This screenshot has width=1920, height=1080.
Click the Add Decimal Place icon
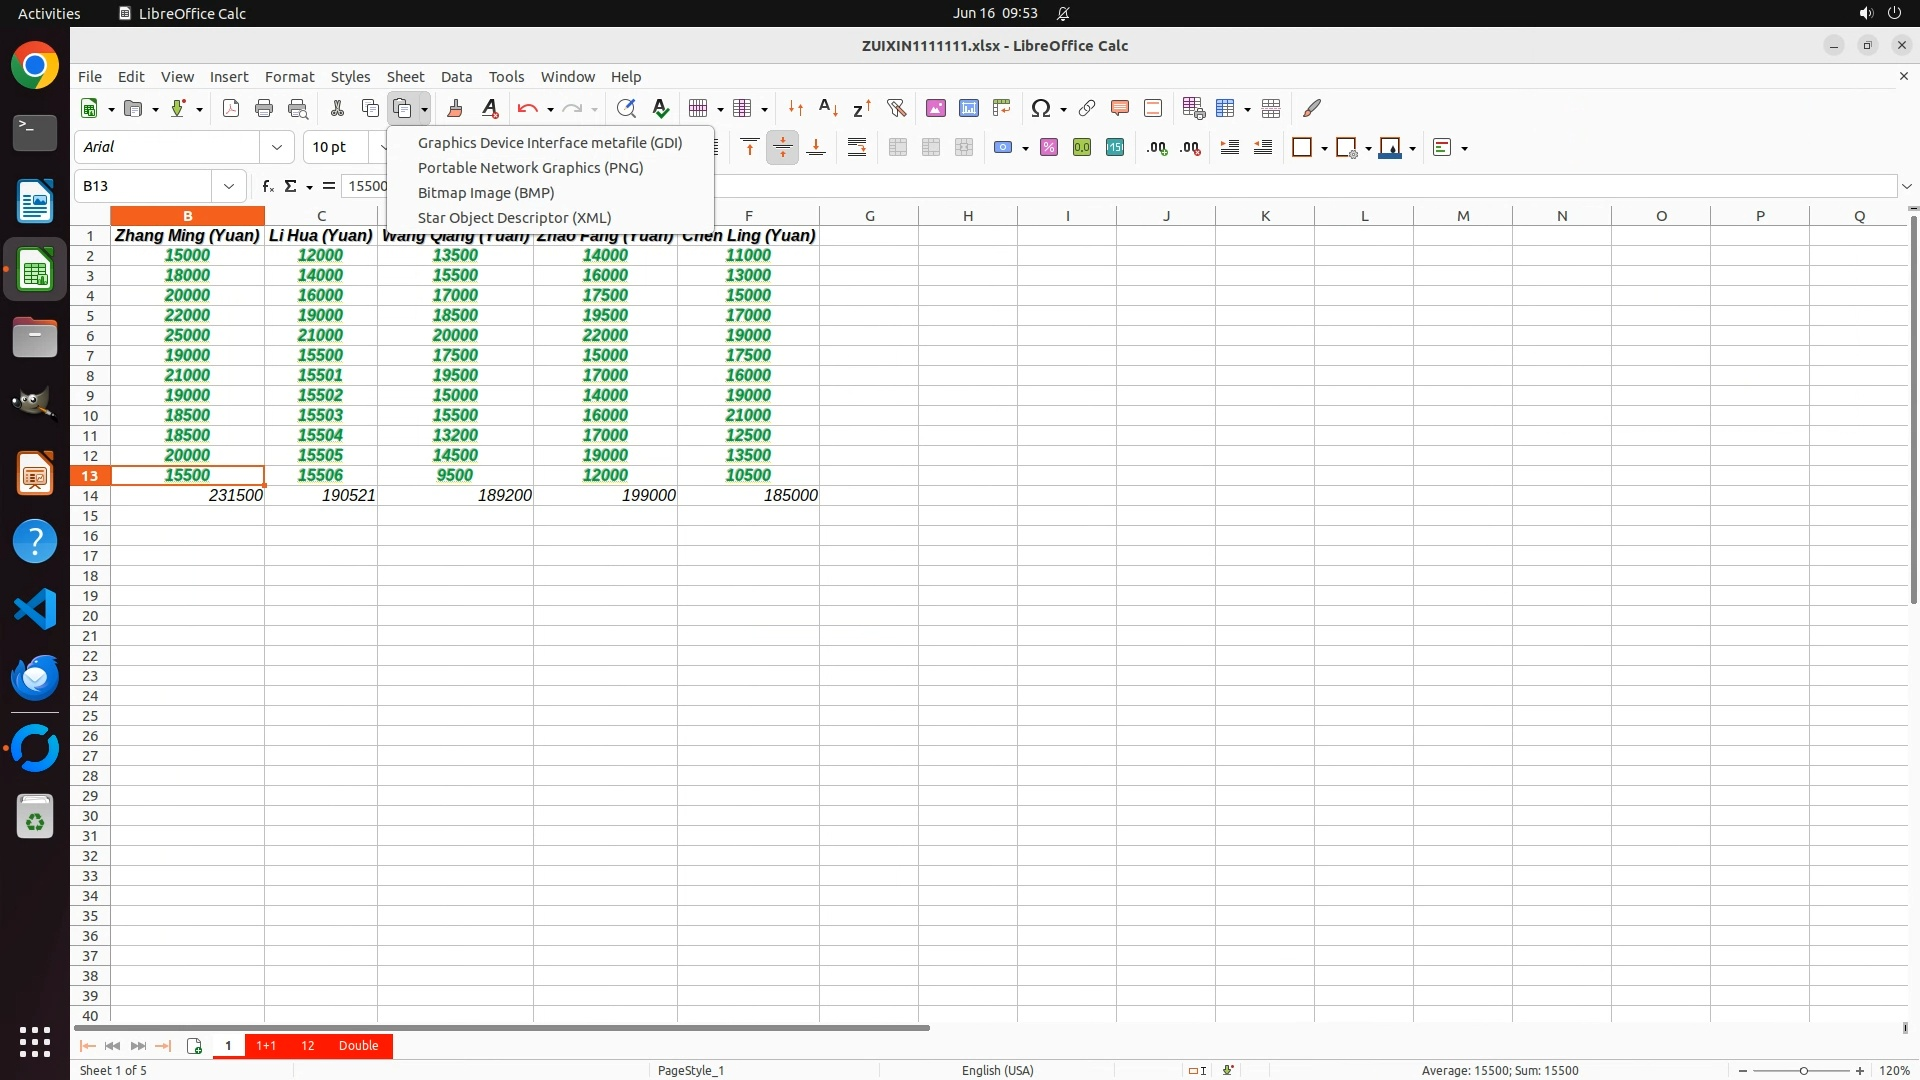[x=1157, y=147]
